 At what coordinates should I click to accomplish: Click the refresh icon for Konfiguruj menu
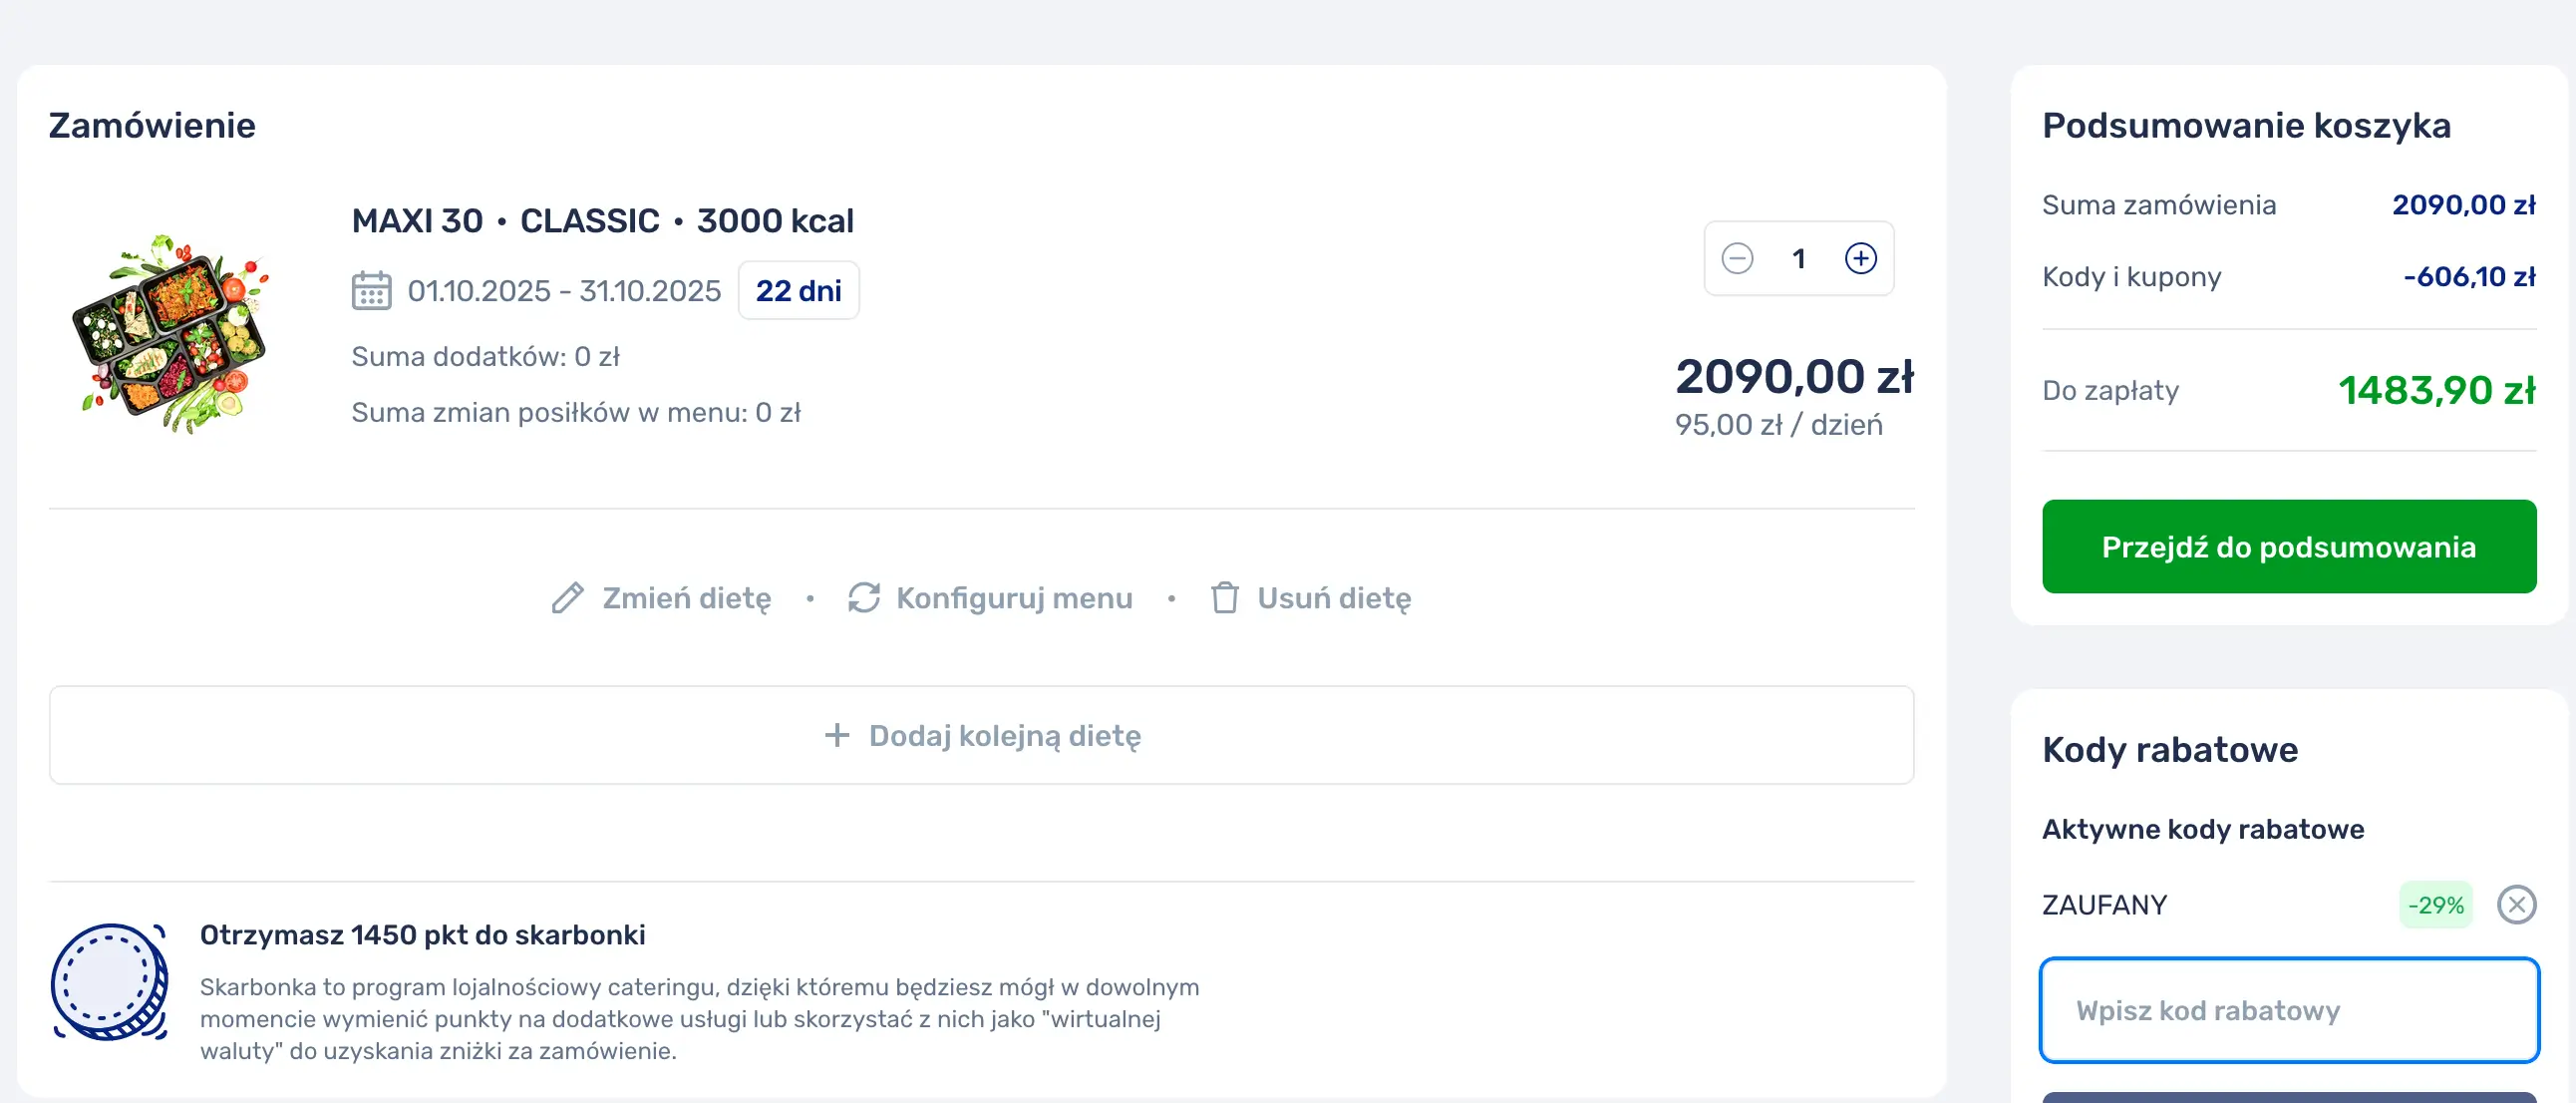864,598
